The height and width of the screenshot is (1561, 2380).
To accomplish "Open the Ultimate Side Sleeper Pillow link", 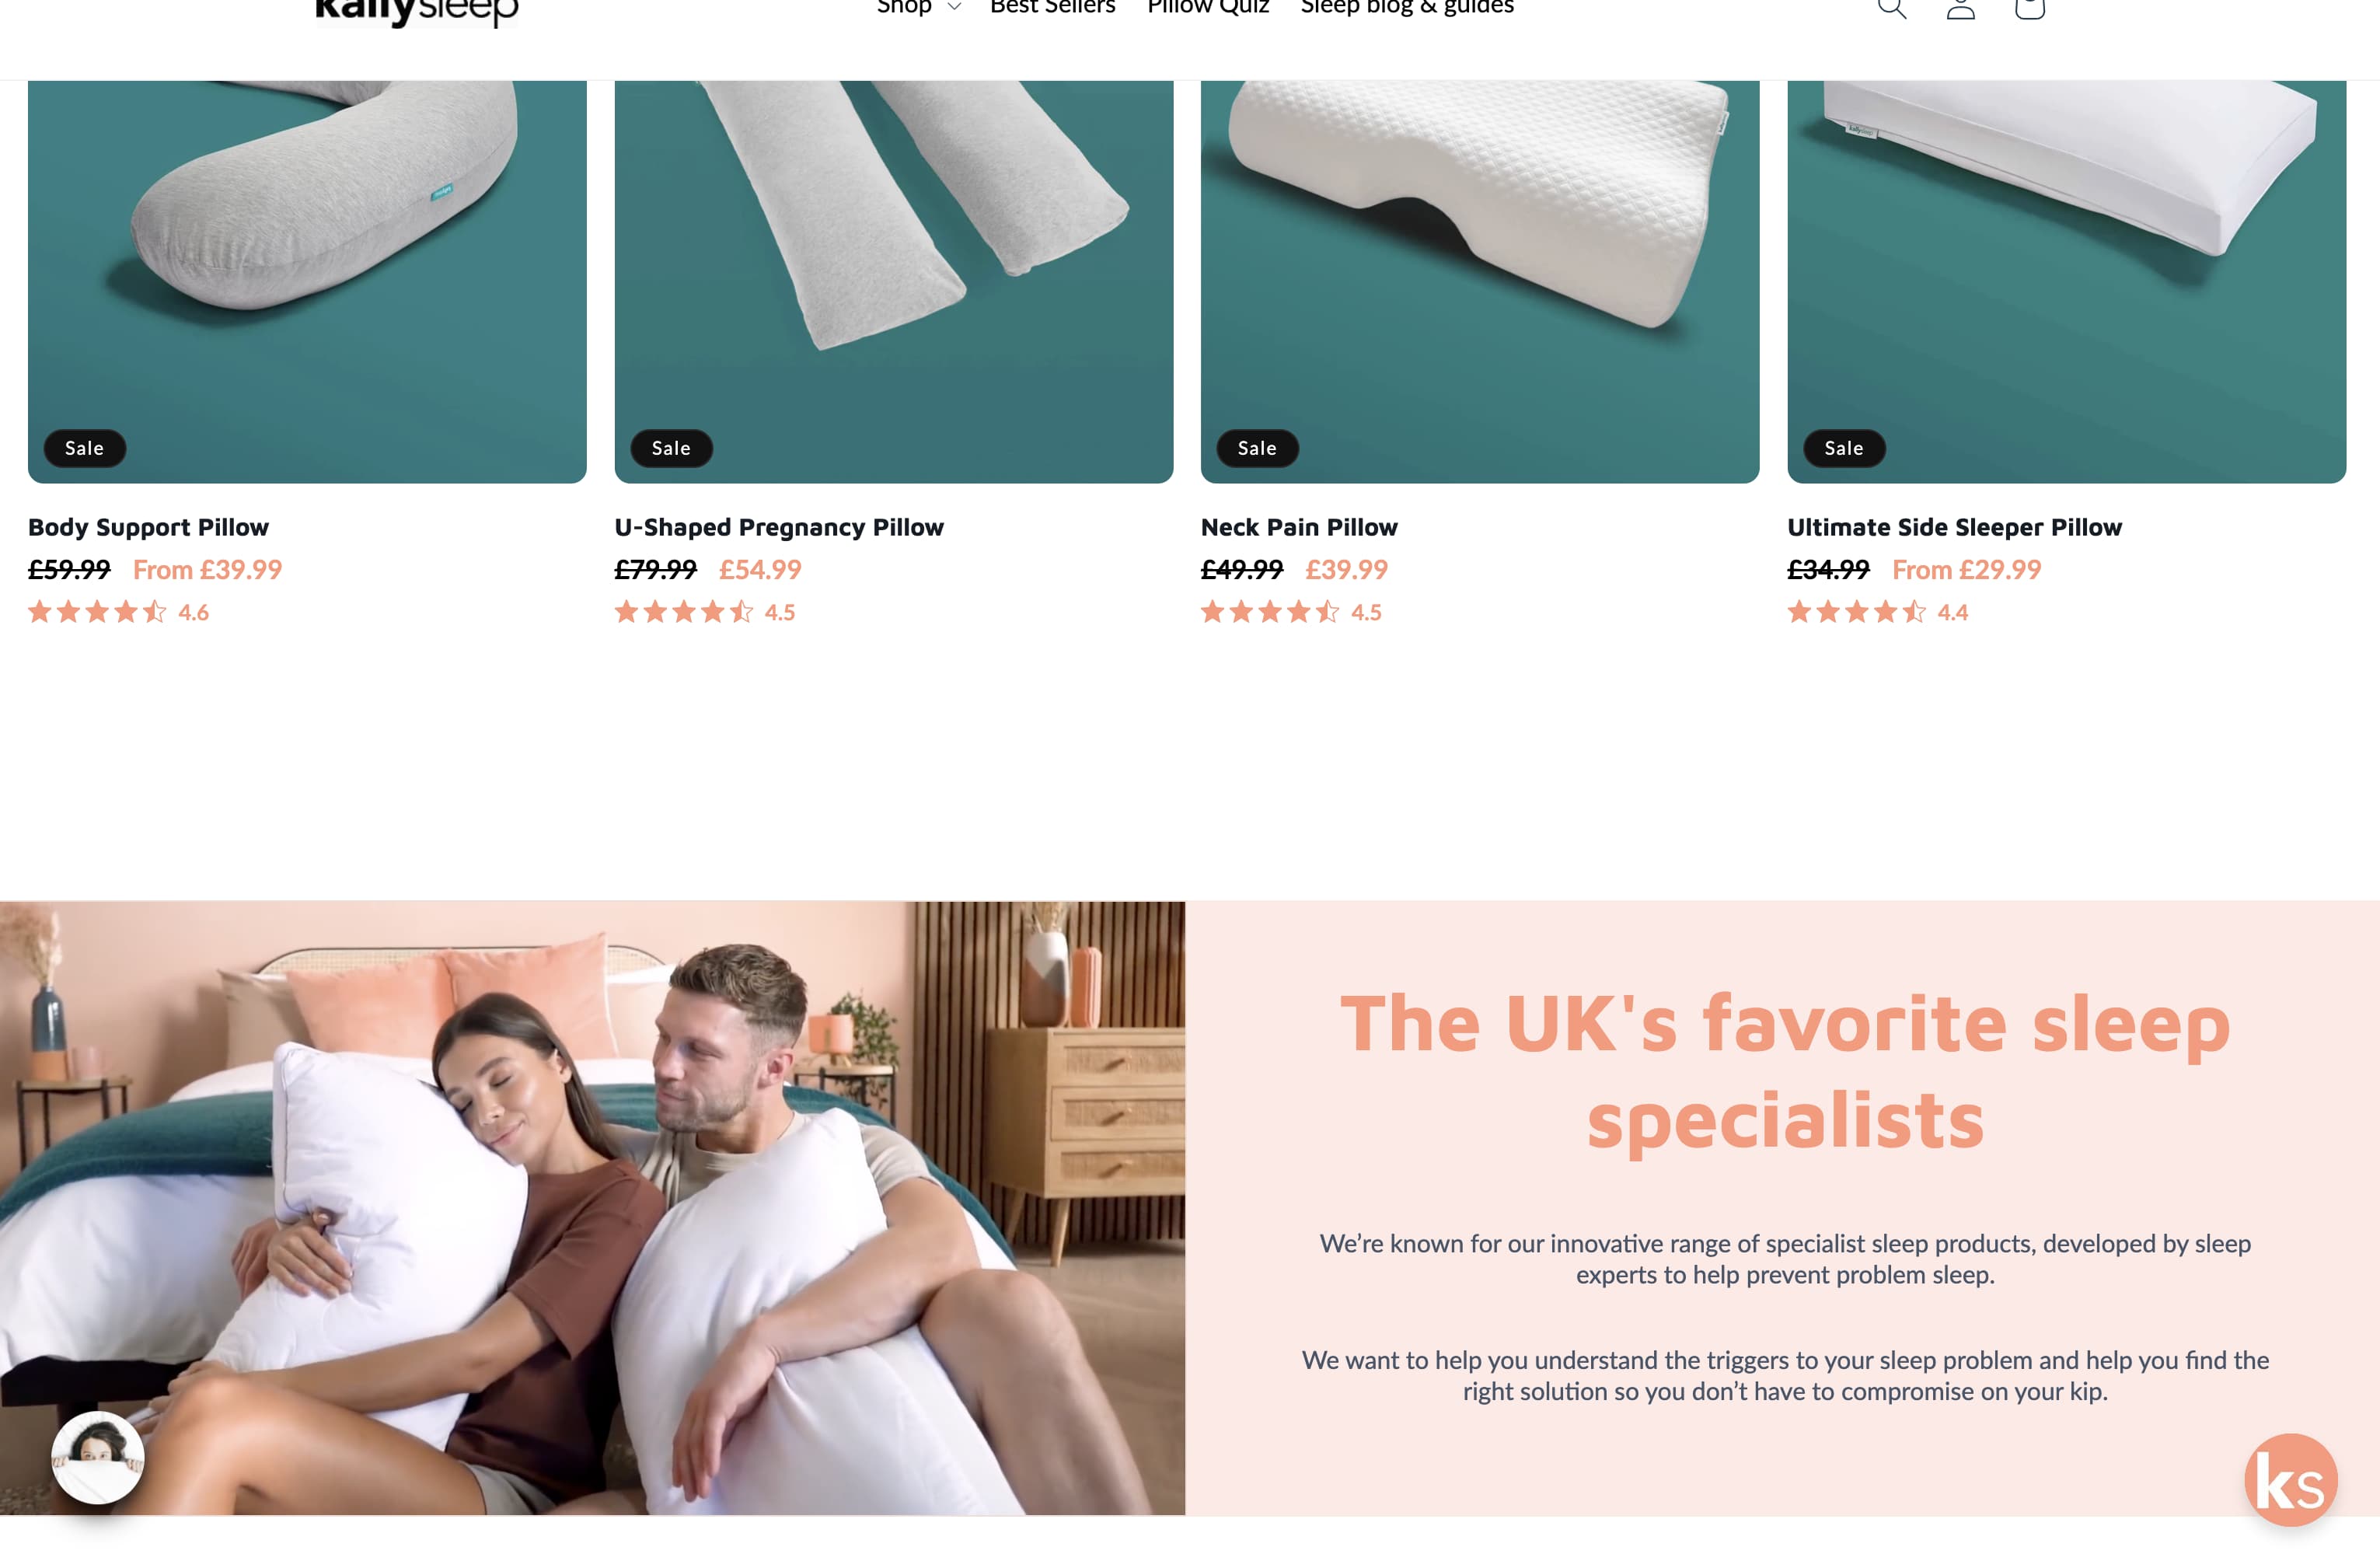I will [1954, 527].
